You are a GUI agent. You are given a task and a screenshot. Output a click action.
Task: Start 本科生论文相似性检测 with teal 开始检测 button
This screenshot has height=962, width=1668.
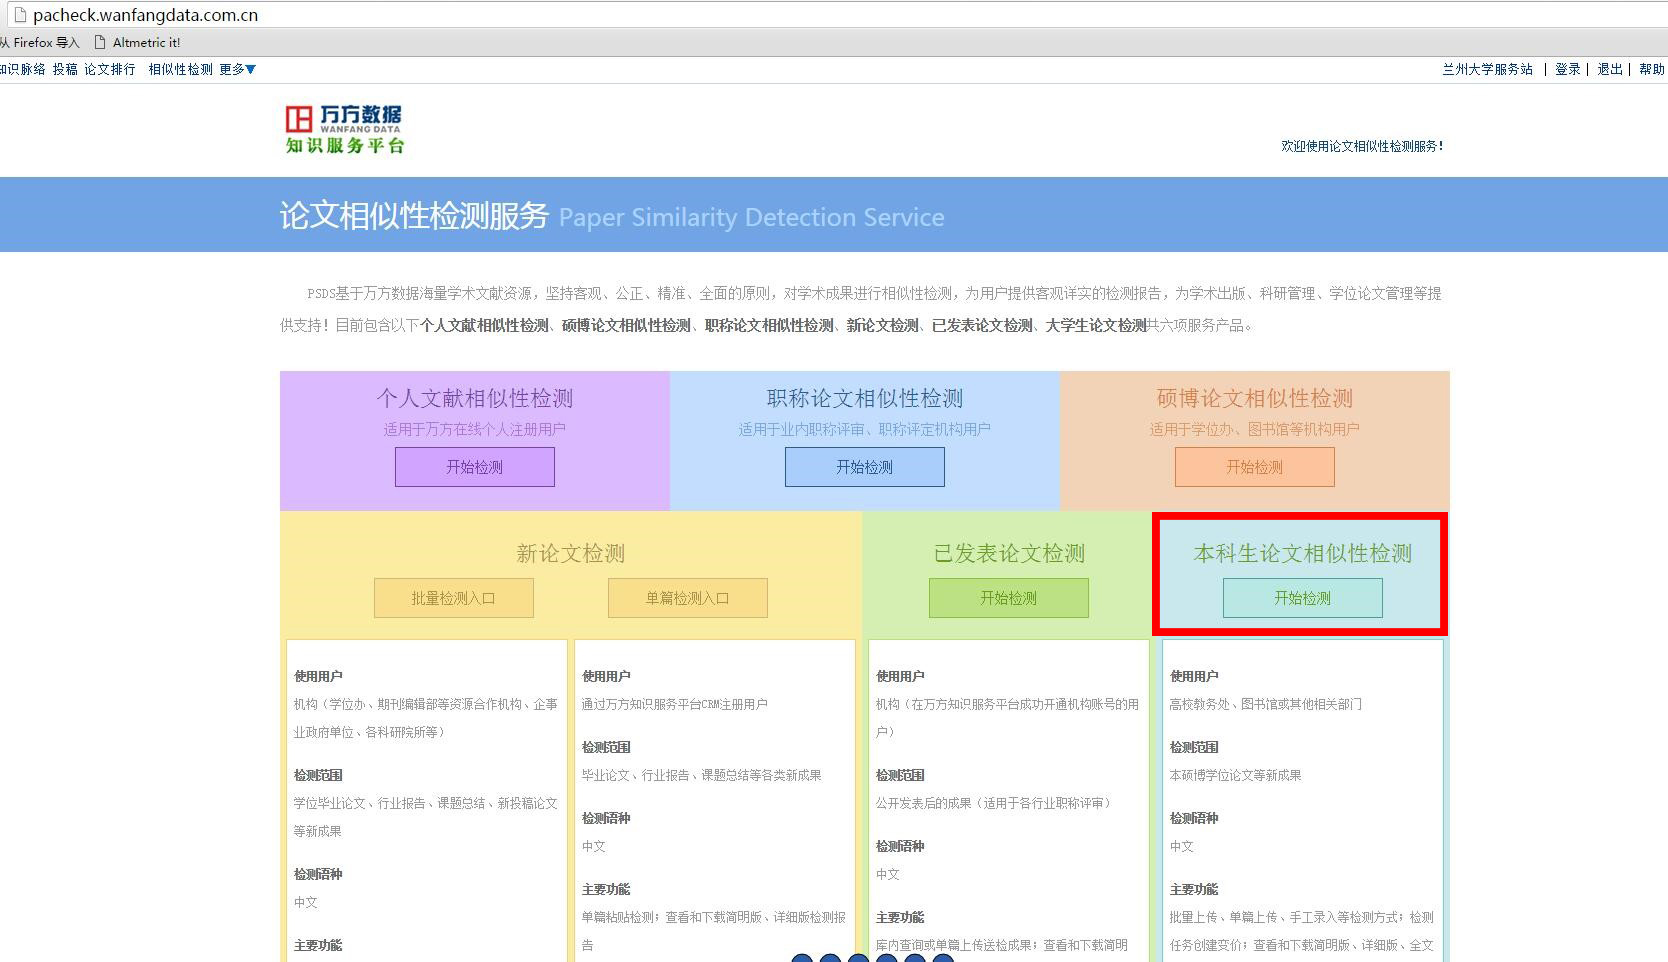pyautogui.click(x=1302, y=598)
